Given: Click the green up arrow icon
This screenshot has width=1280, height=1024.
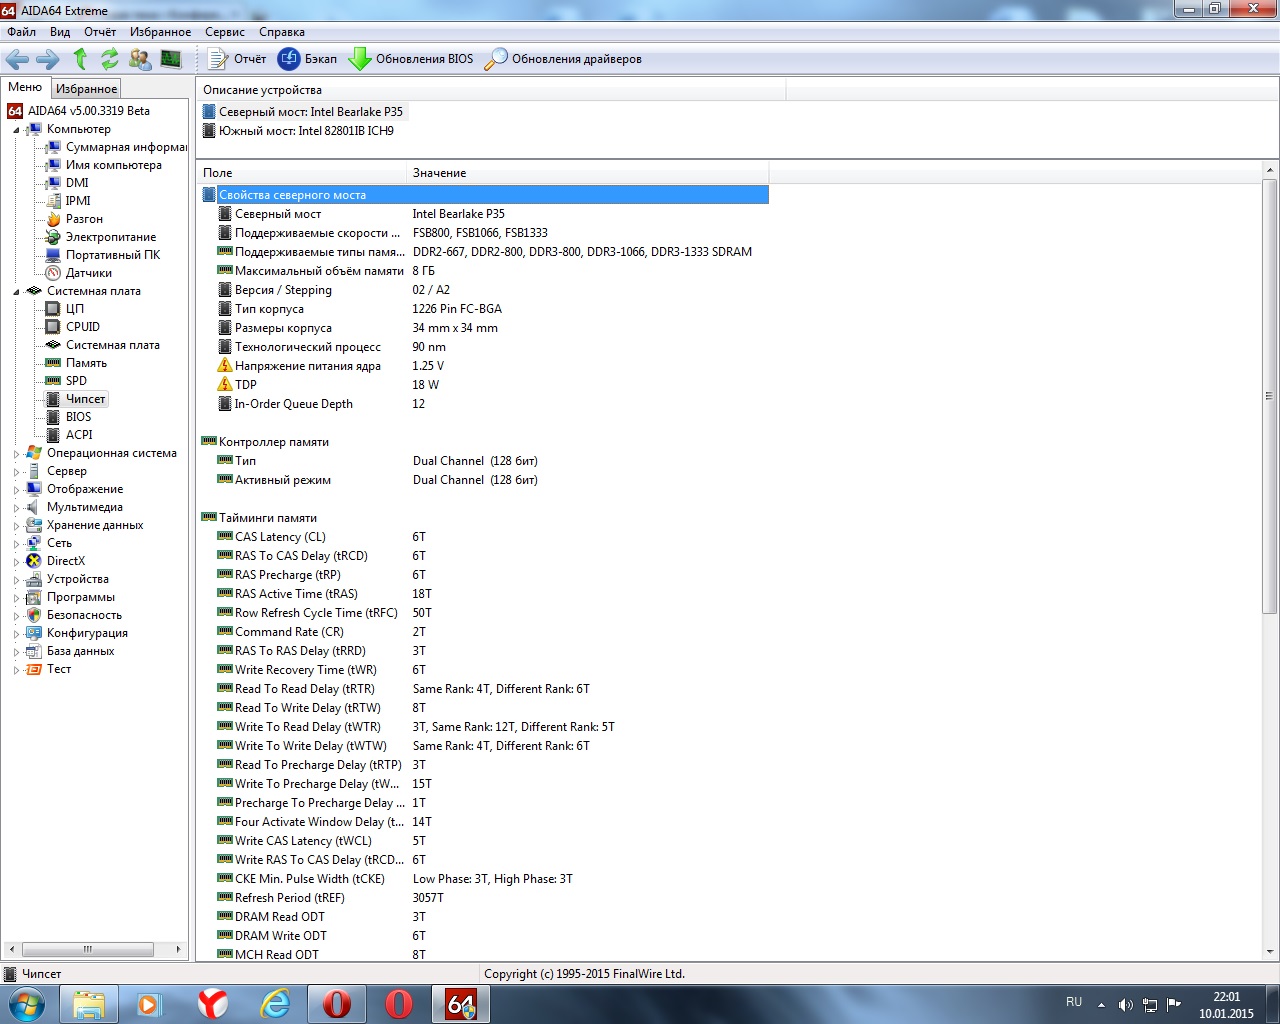Looking at the screenshot, I should (80, 59).
